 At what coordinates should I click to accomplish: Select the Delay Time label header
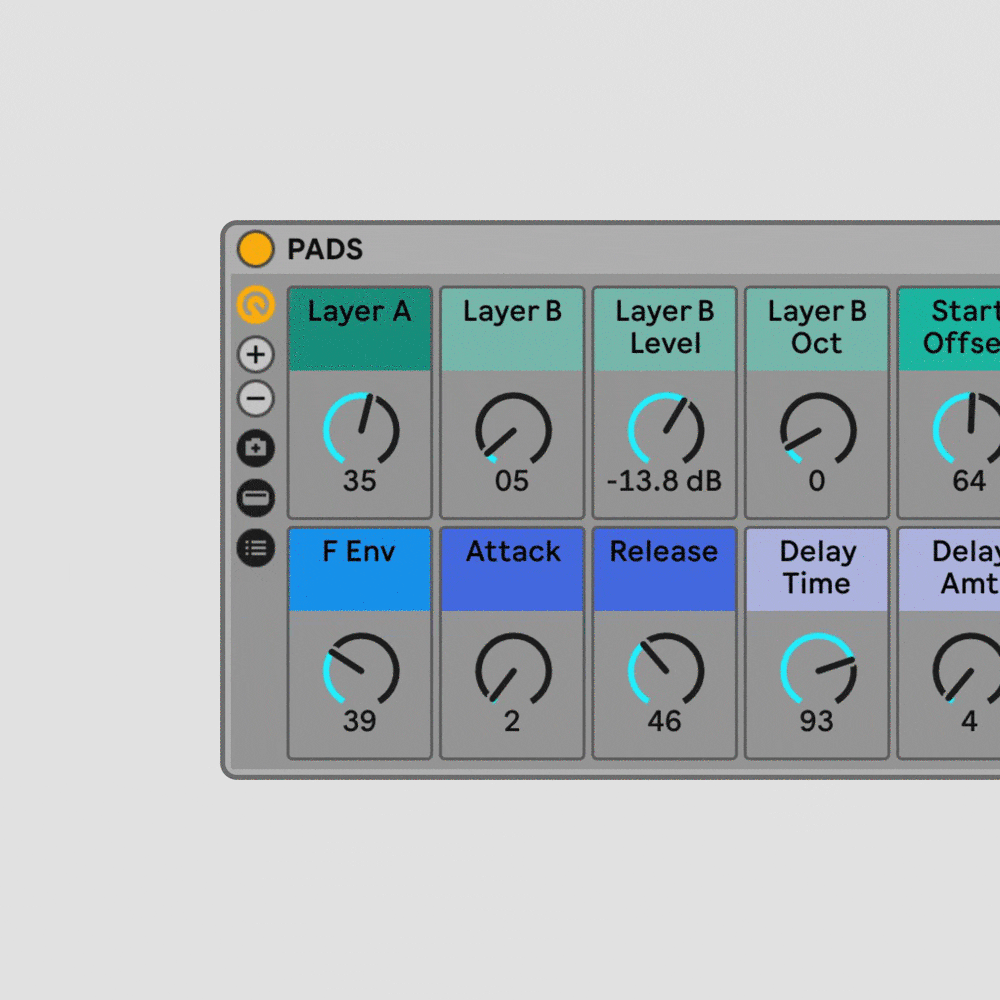click(x=817, y=570)
